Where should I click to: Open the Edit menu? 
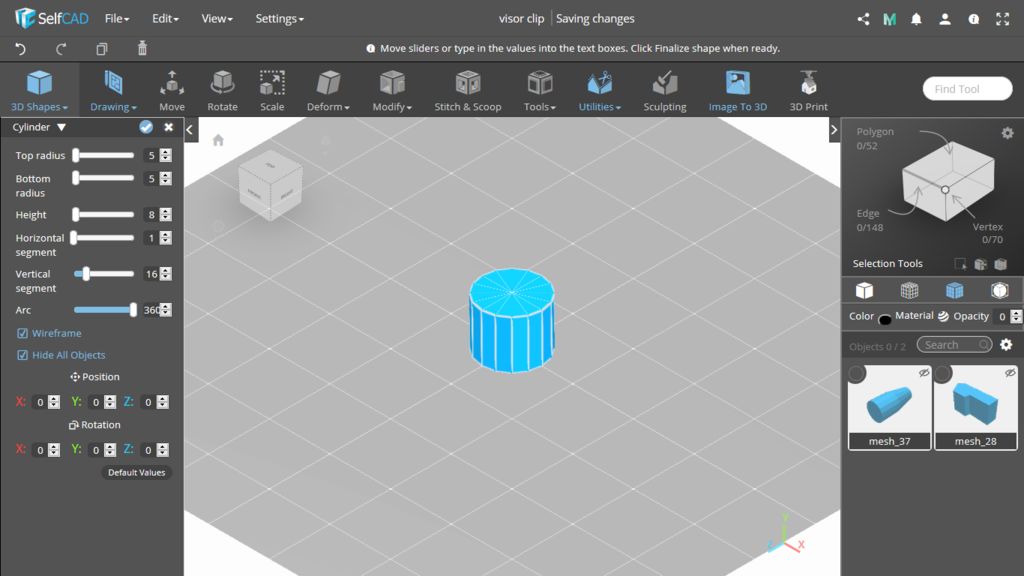click(165, 18)
